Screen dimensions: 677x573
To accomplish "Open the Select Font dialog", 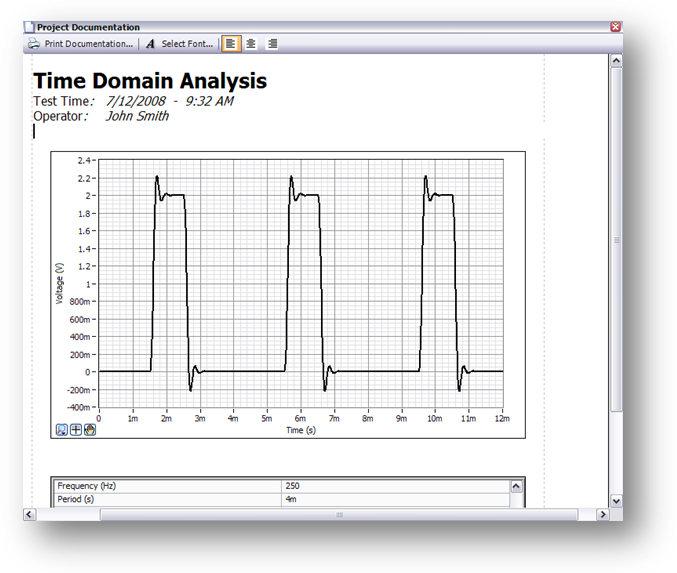I will (186, 44).
